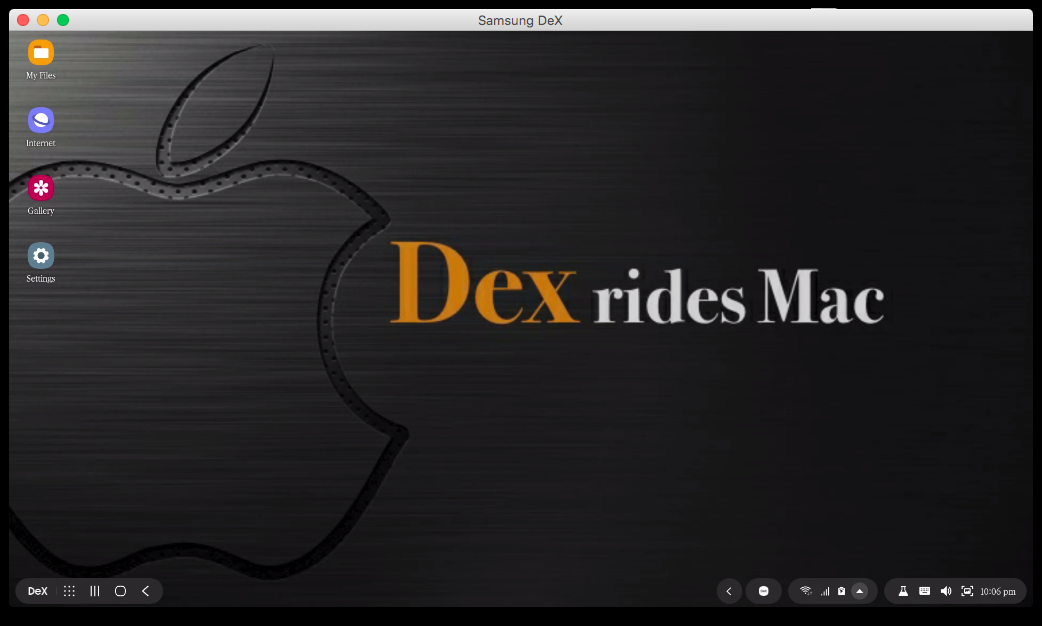Open the notifications bubble icon

(x=763, y=591)
